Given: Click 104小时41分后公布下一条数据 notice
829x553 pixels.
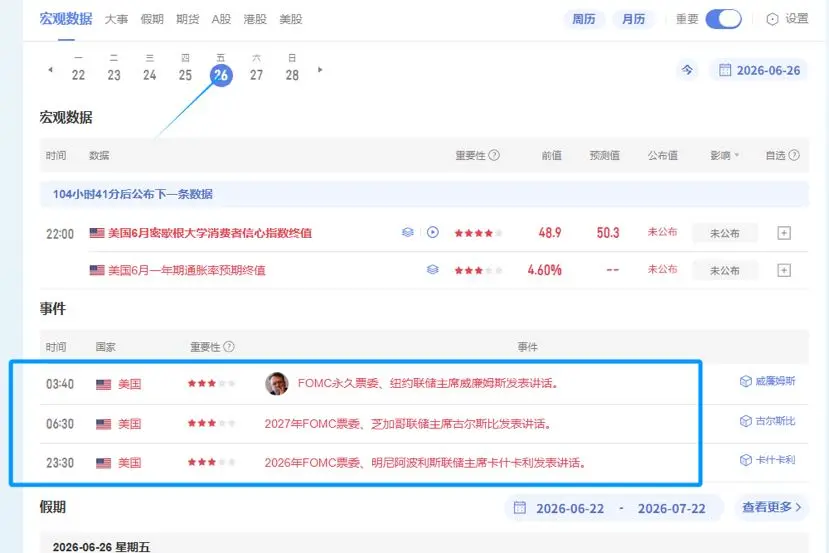Looking at the screenshot, I should (424, 194).
